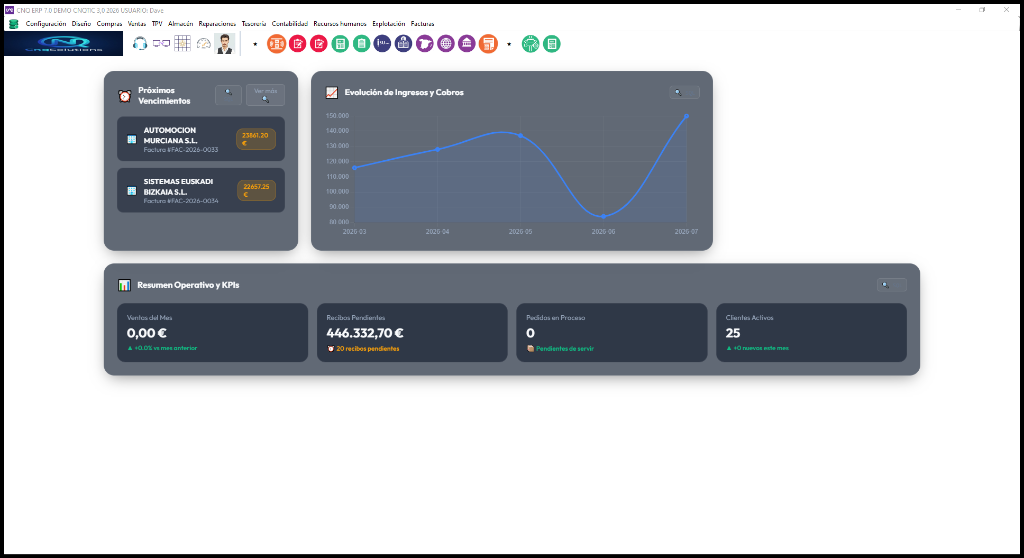Click the purple Spain map icon
Screen dimensions: 1024x558
tap(424, 44)
